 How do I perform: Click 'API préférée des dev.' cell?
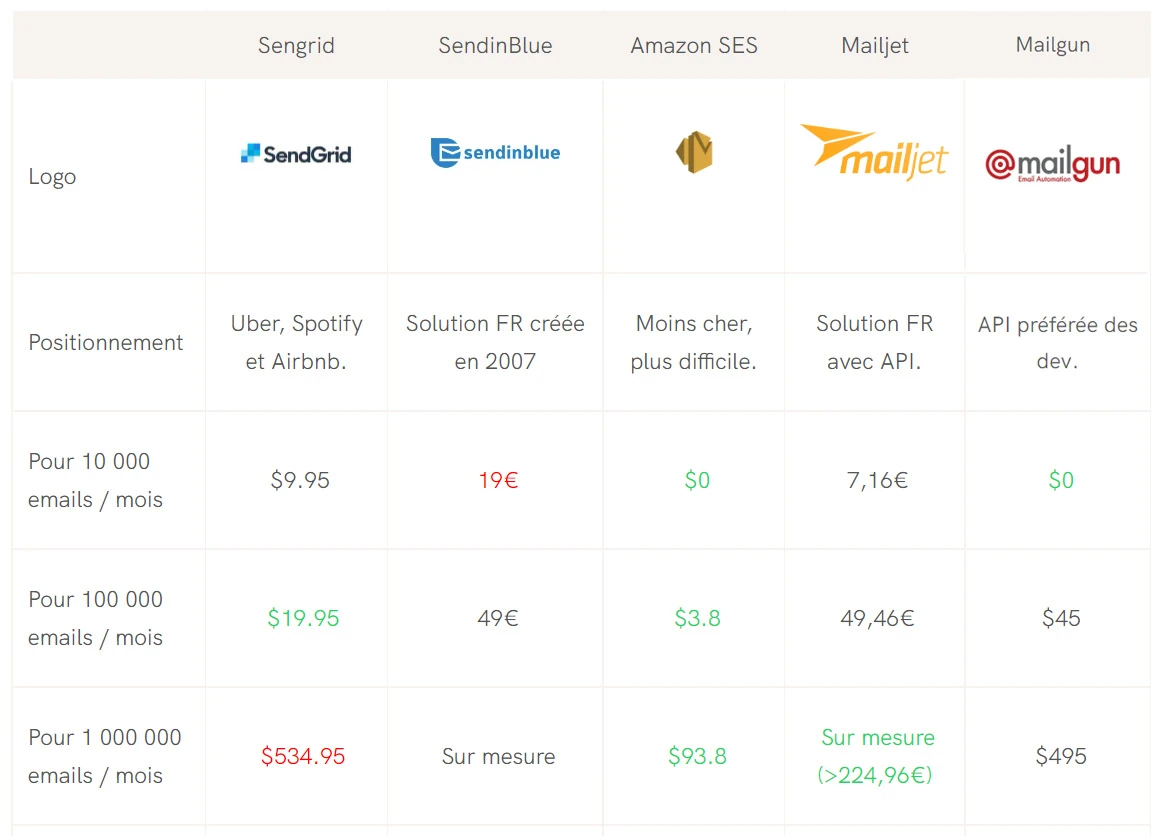pos(1057,343)
